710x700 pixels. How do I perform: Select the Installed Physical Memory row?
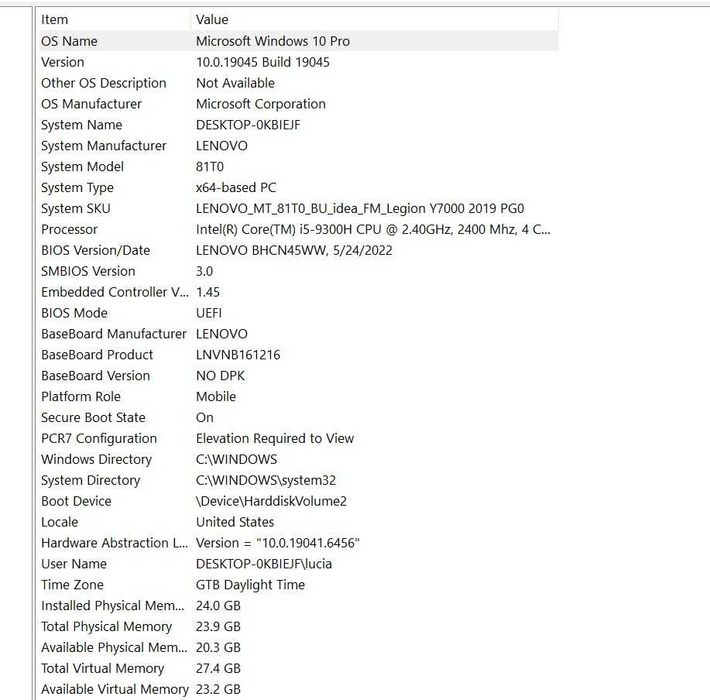297,605
